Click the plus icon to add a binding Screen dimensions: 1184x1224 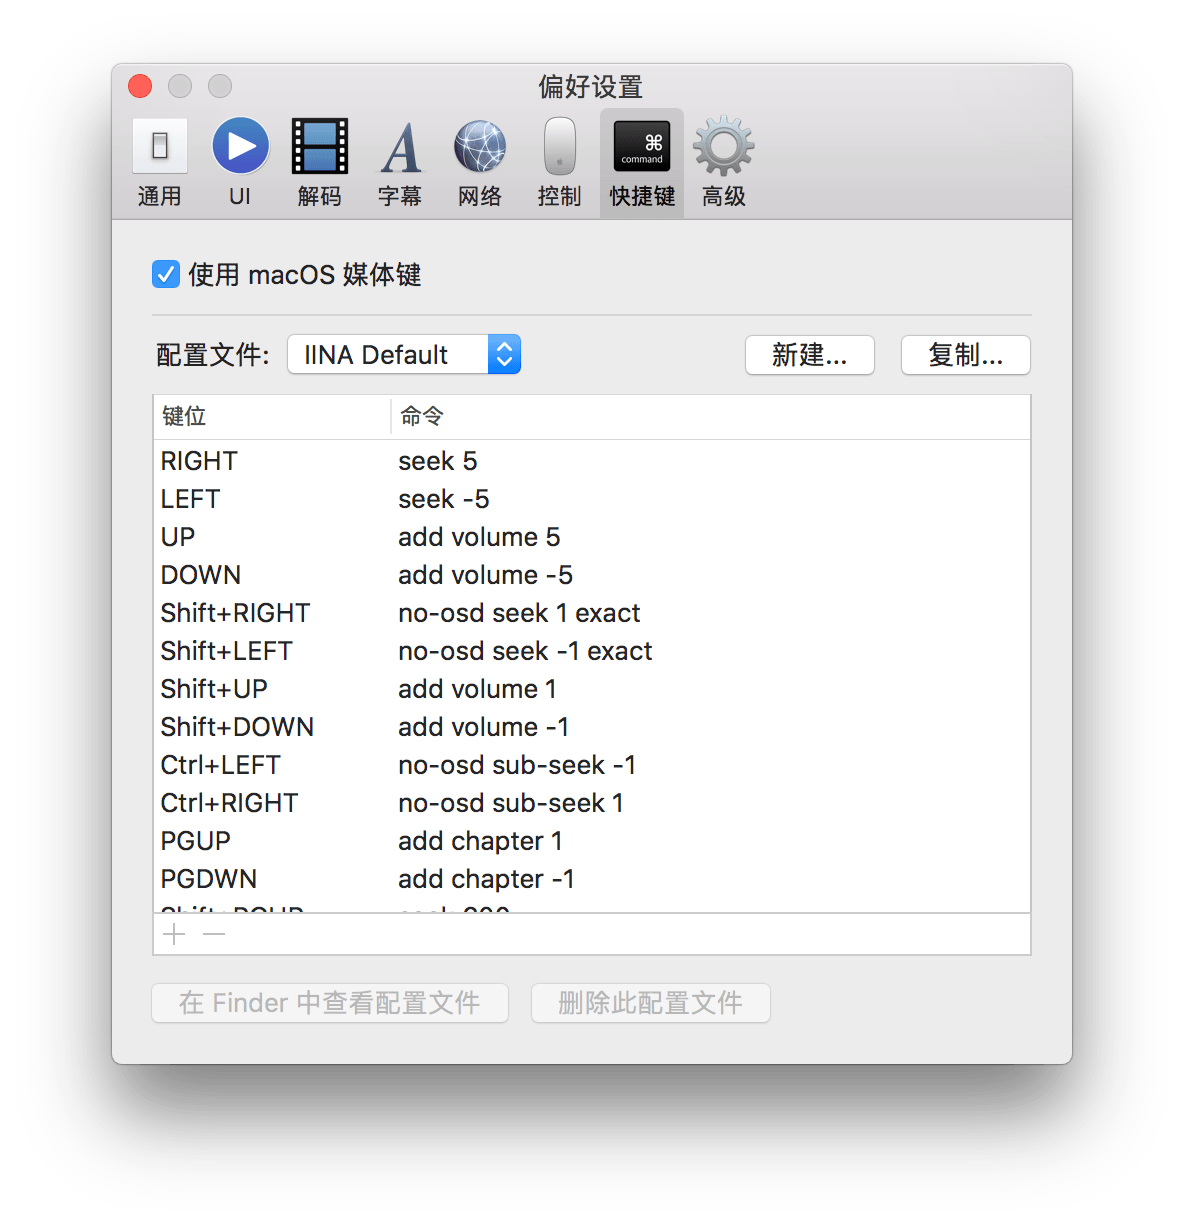click(175, 934)
